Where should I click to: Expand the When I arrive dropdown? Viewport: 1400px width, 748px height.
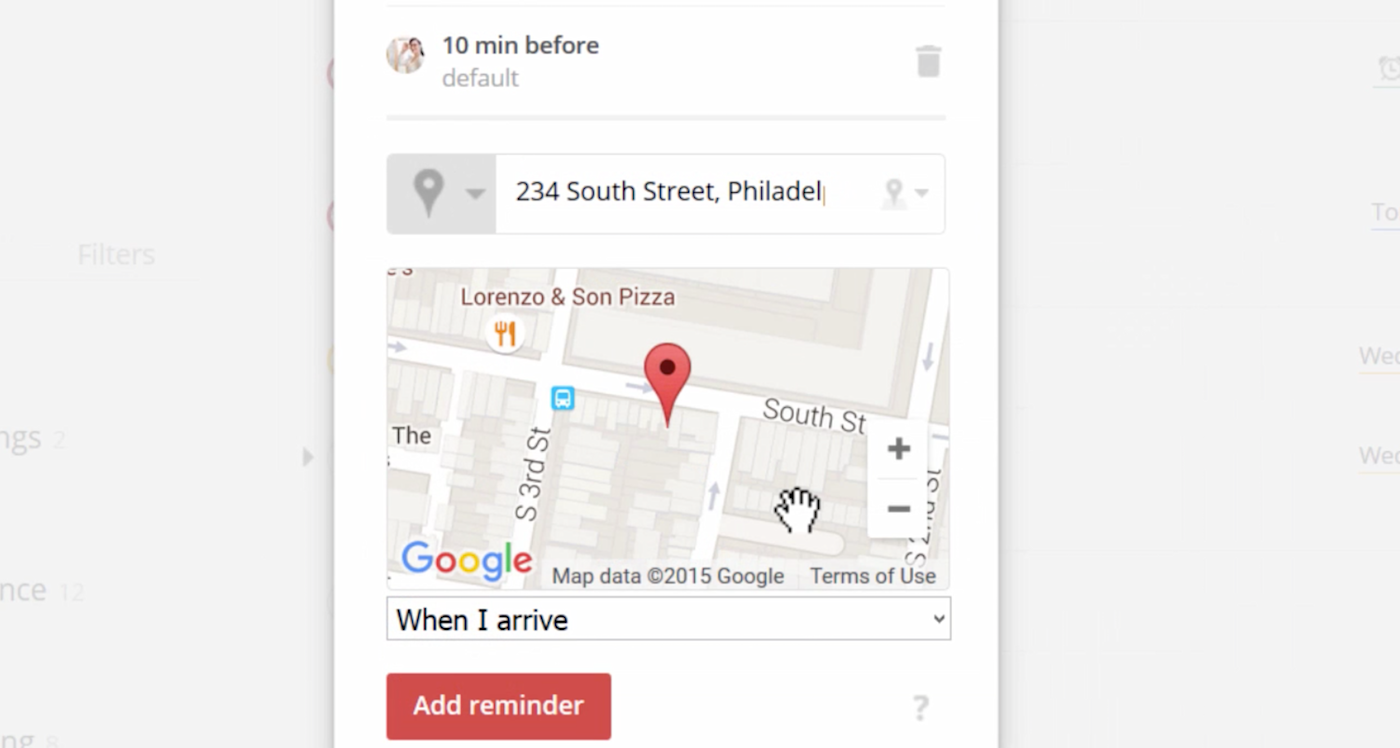[x=669, y=619]
